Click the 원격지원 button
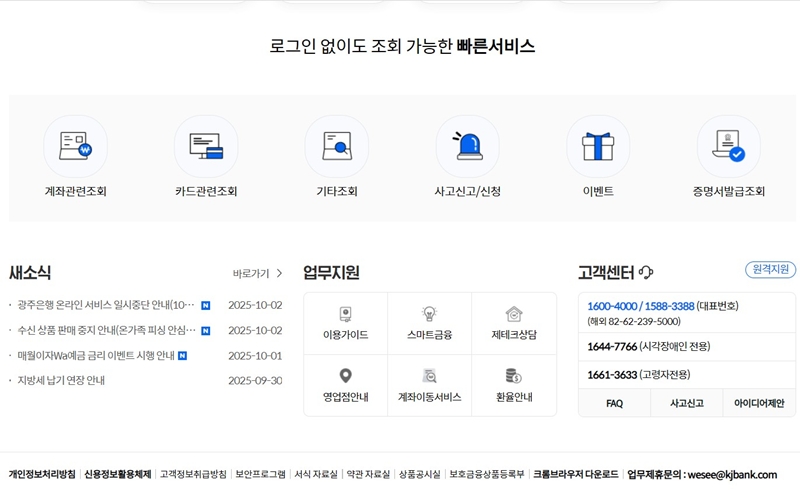The height and width of the screenshot is (500, 800). 770,269
